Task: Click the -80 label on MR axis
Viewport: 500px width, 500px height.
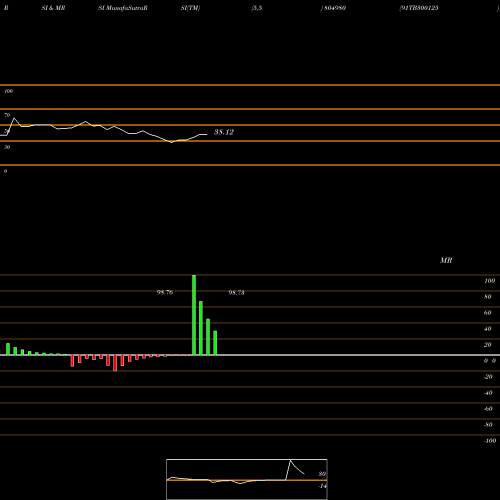Action: click(x=488, y=425)
